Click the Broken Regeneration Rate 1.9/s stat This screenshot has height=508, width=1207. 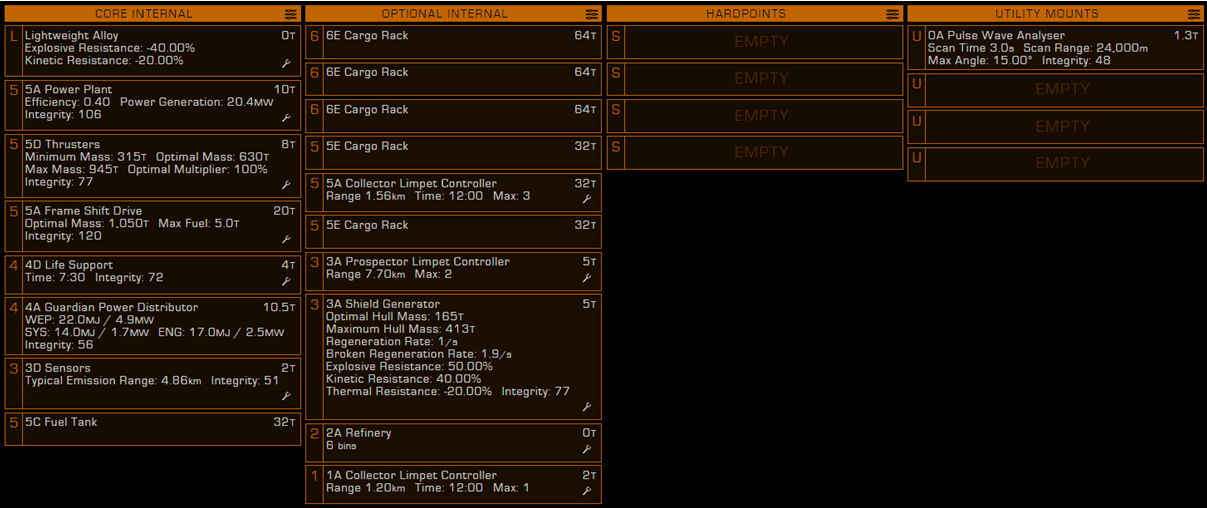[x=420, y=354]
